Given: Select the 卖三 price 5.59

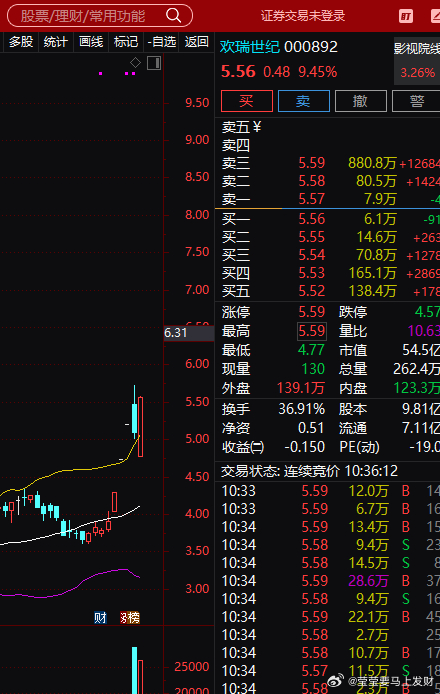Looking at the screenshot, I should click(x=312, y=163).
